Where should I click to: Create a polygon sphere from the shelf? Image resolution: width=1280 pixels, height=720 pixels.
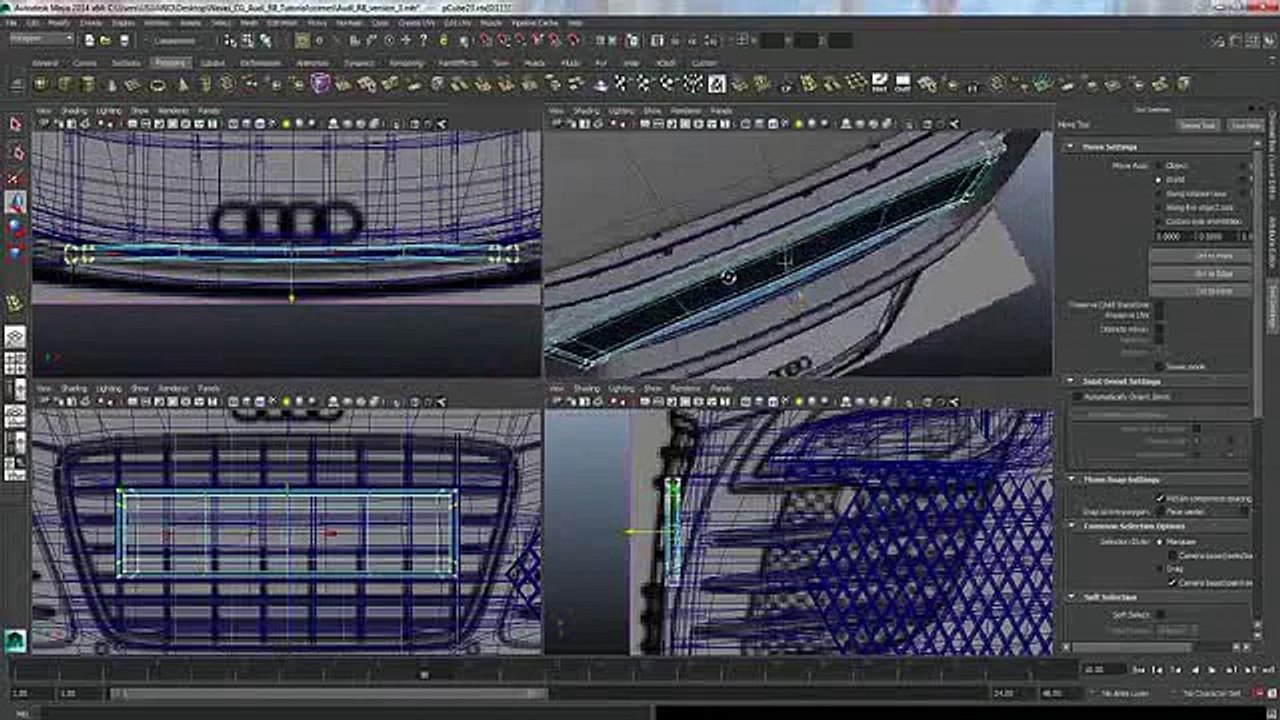tap(43, 84)
